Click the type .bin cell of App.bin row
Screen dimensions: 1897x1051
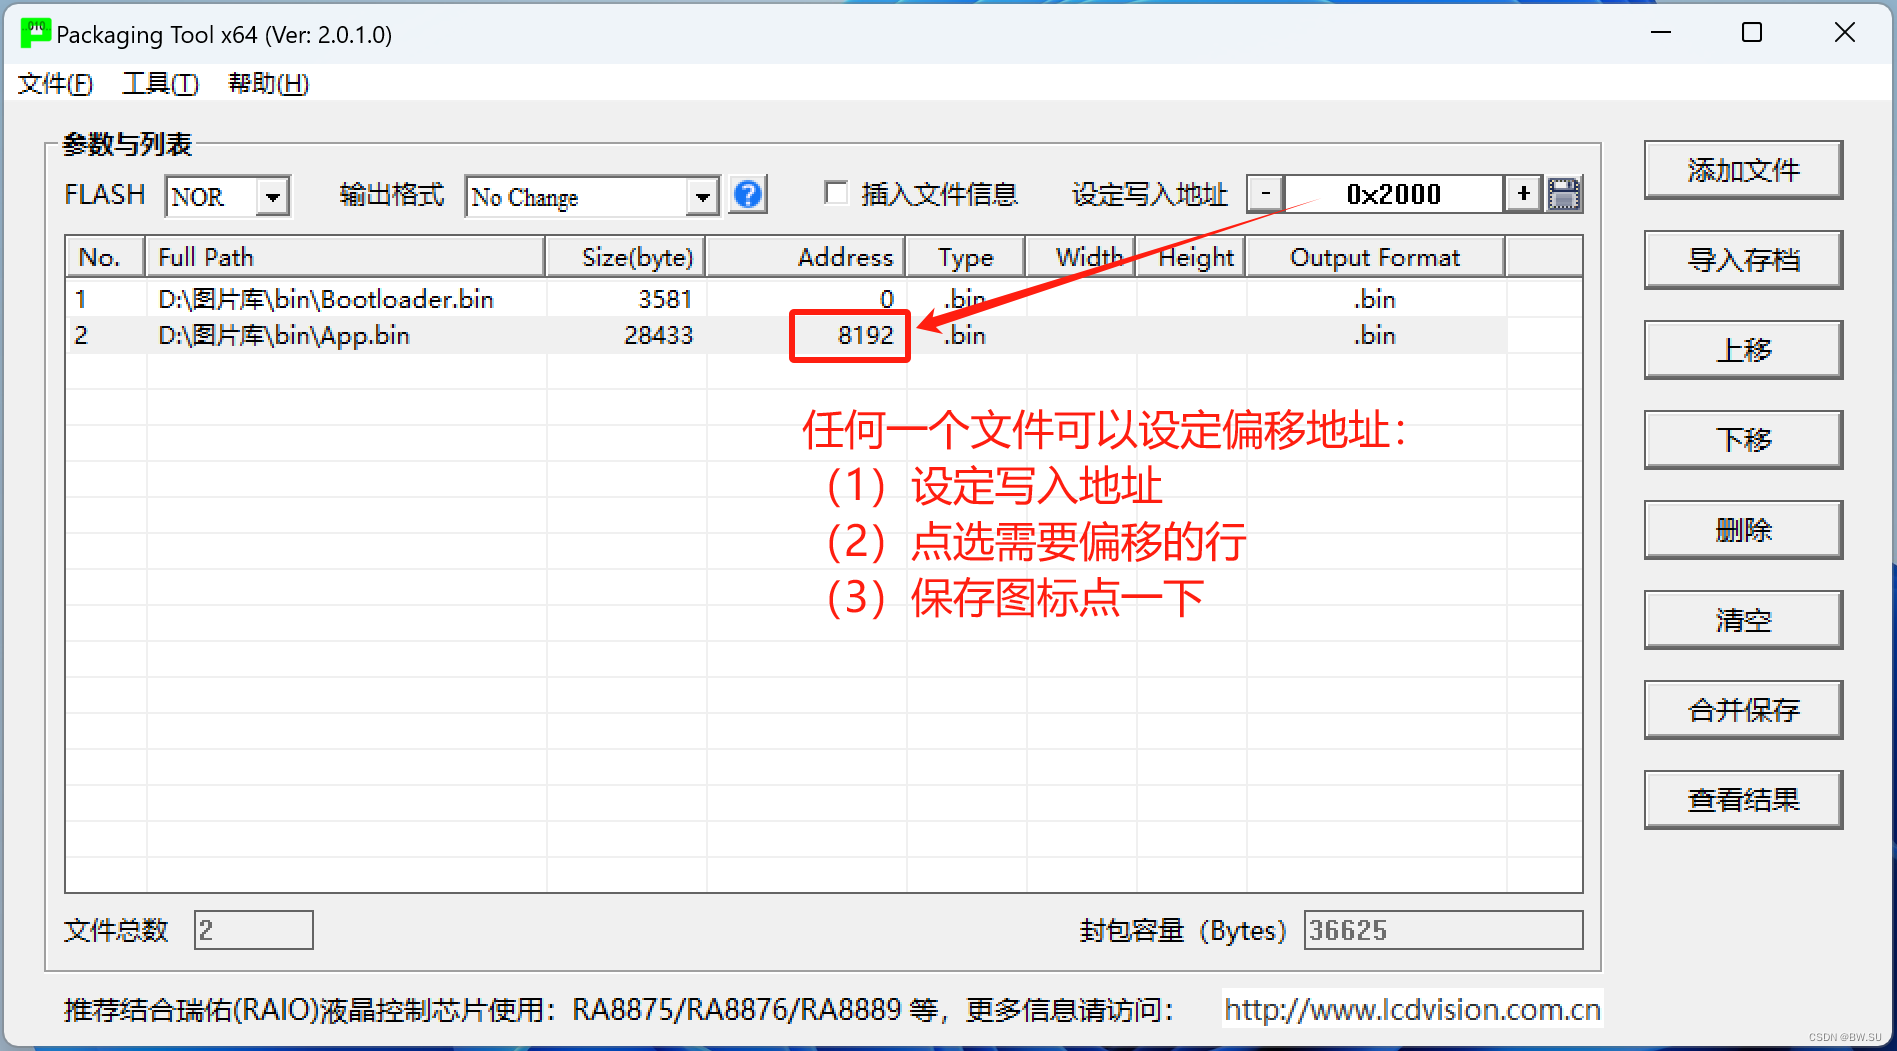click(x=966, y=335)
